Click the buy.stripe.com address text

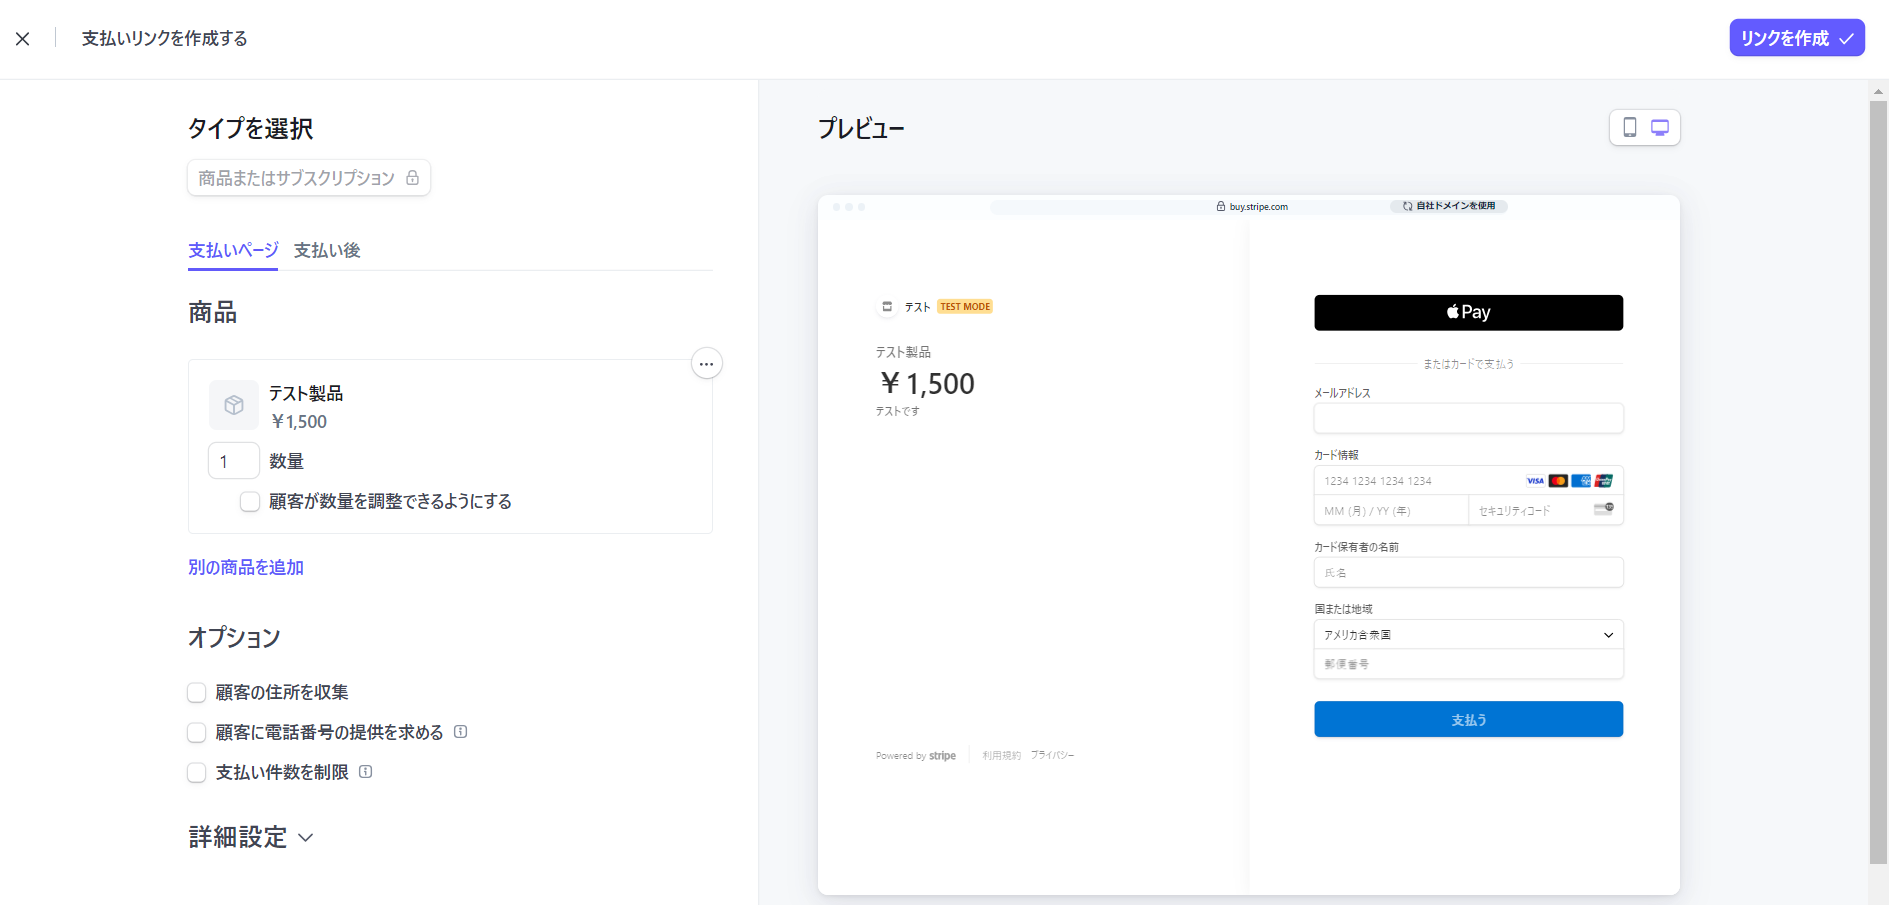(x=1258, y=207)
